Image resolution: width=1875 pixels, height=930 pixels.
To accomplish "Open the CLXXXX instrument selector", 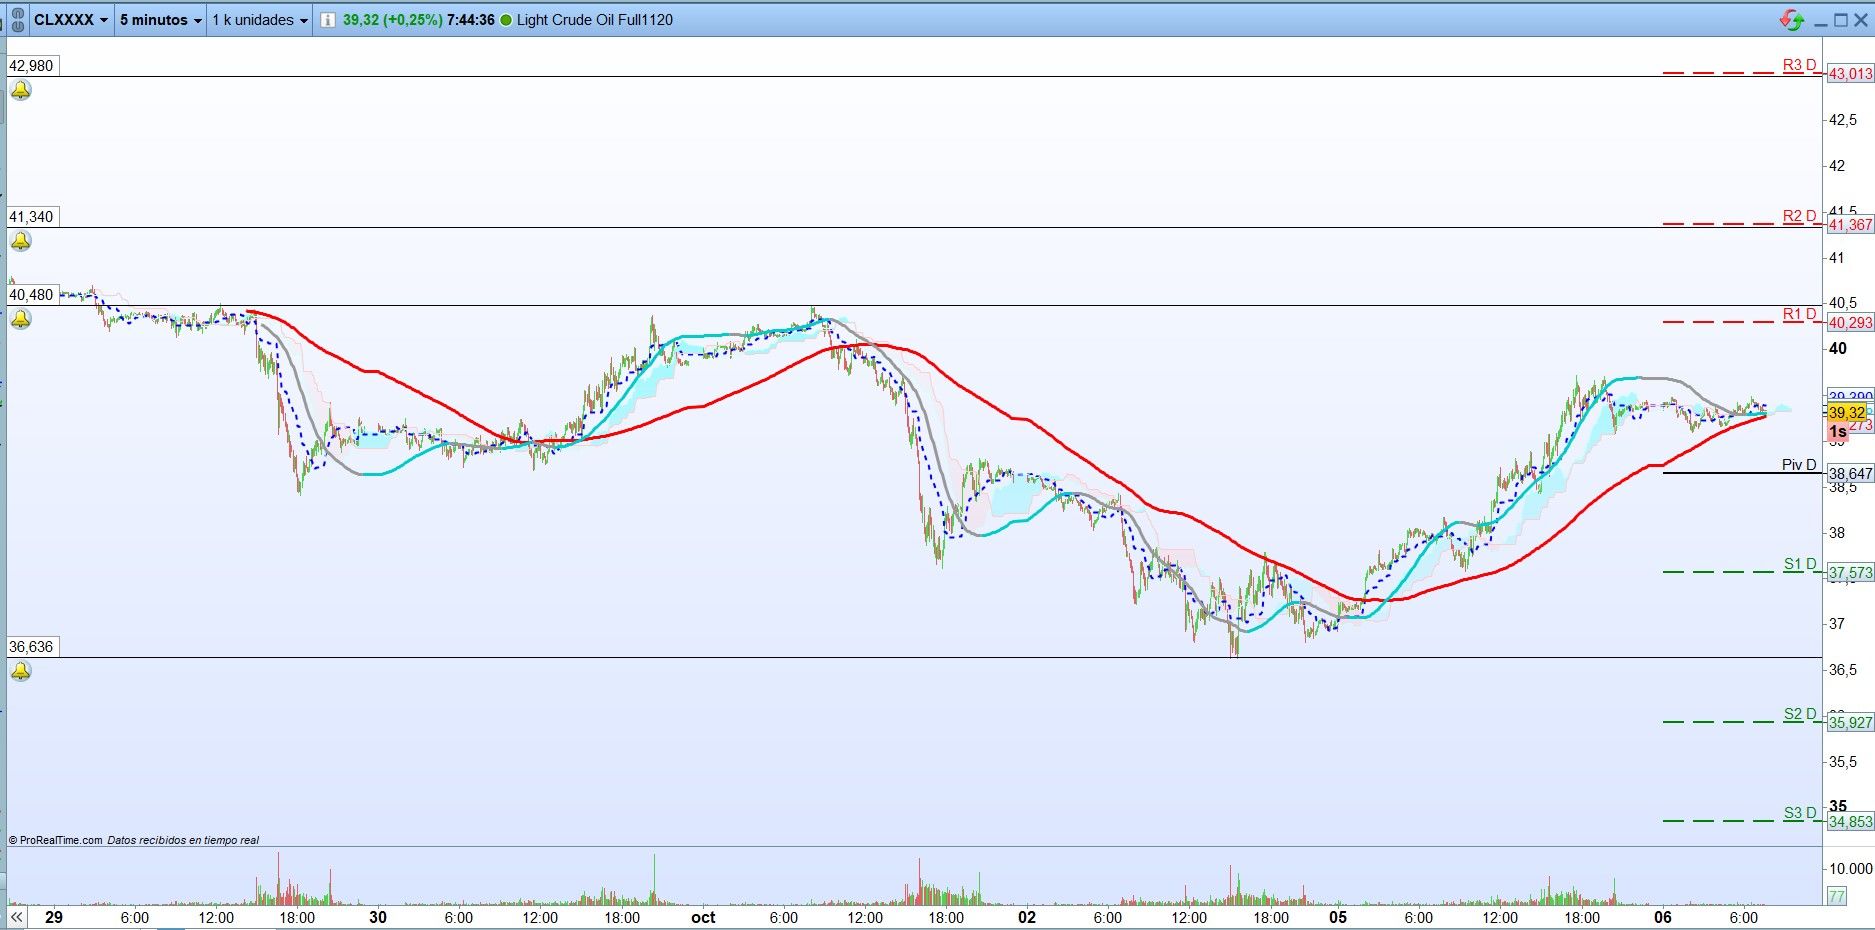I will (71, 20).
